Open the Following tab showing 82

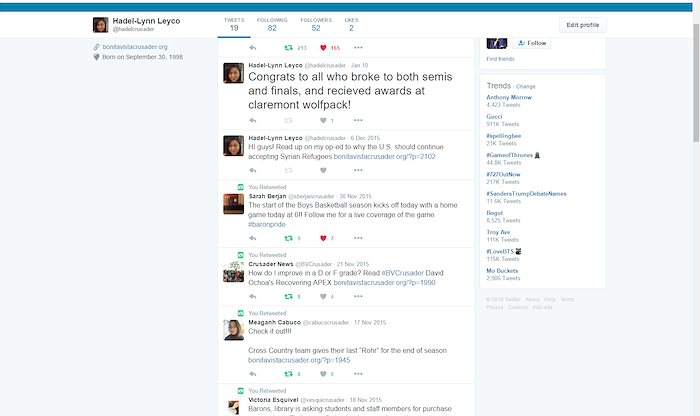[x=272, y=25]
